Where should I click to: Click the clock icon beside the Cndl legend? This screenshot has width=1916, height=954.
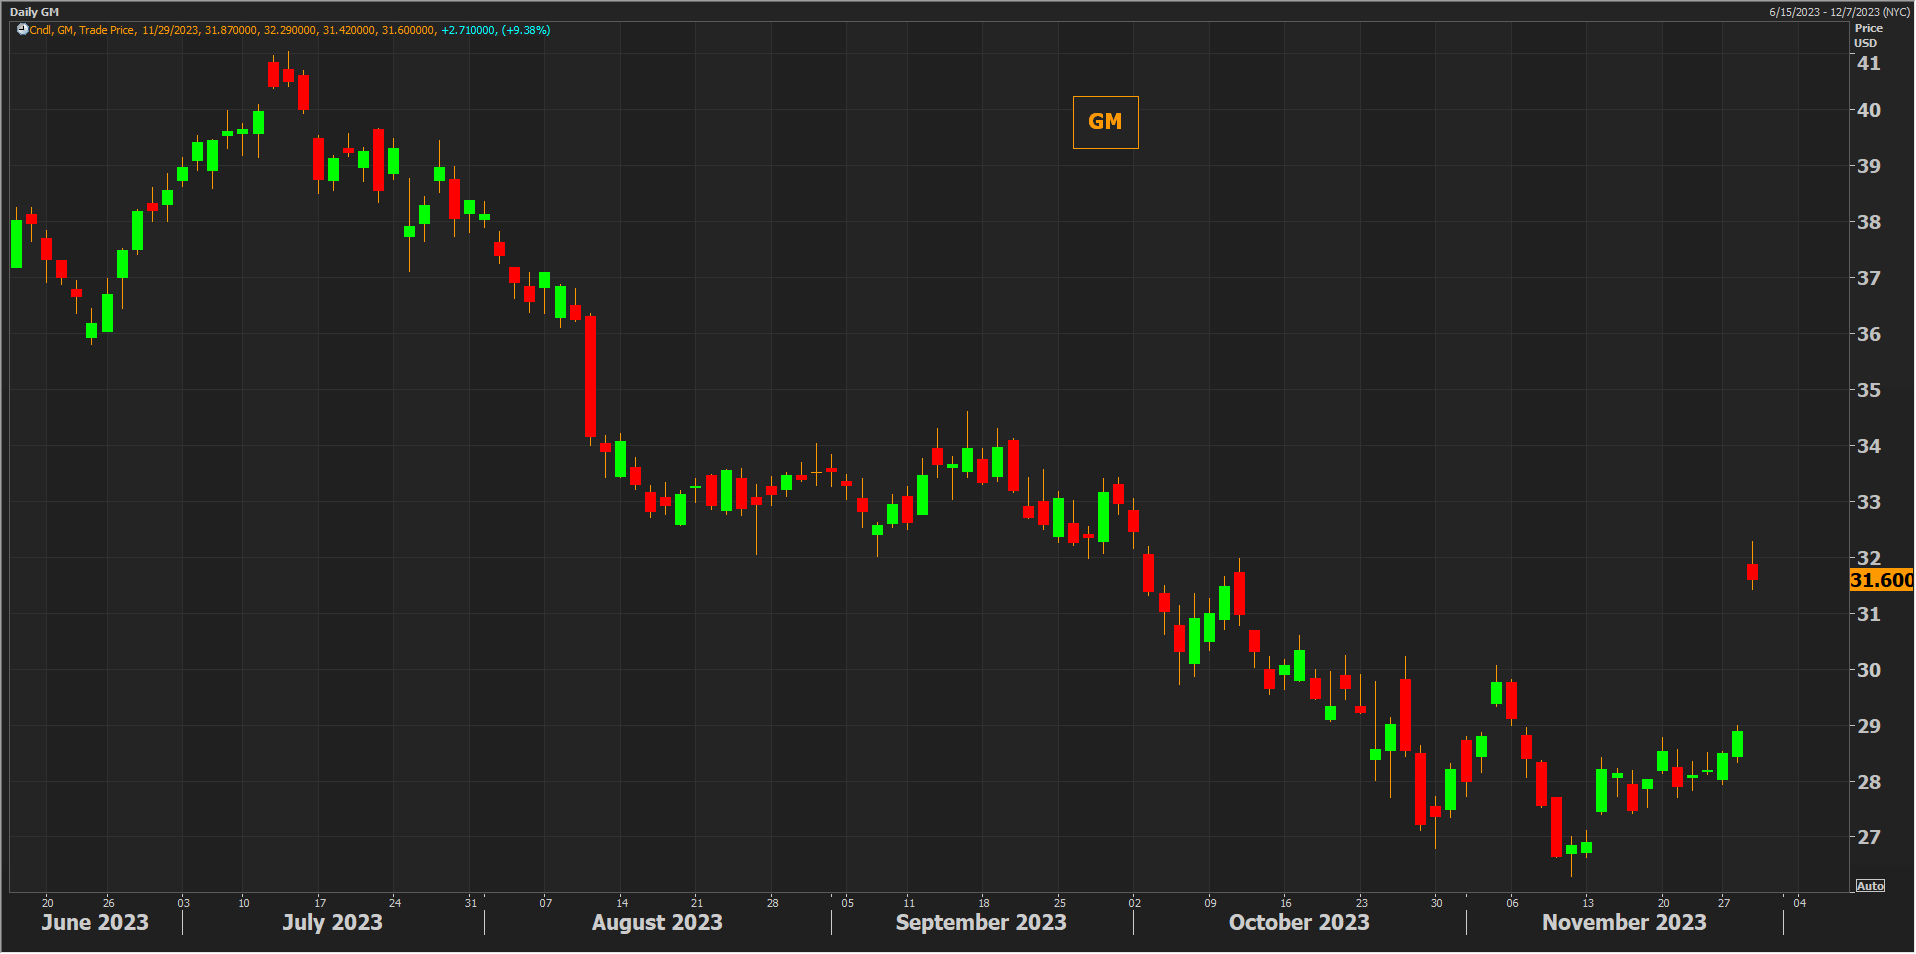click(x=22, y=30)
